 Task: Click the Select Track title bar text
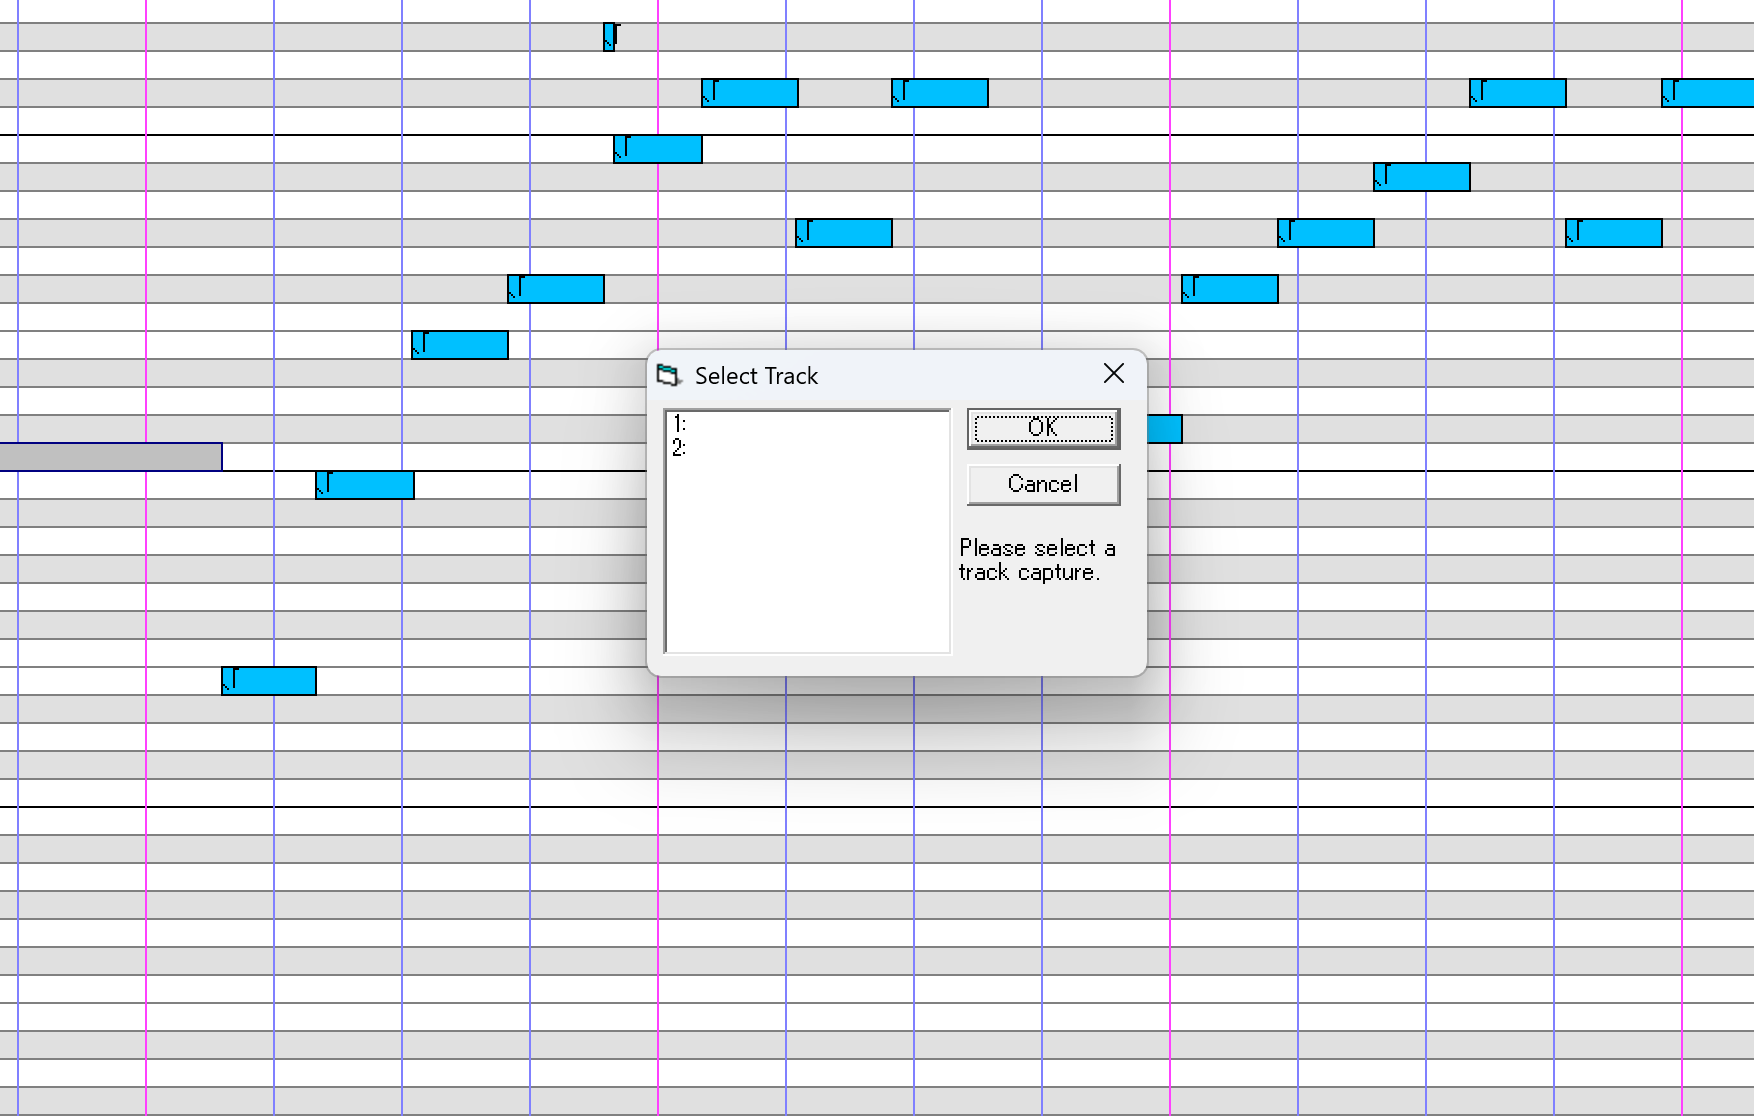click(756, 376)
